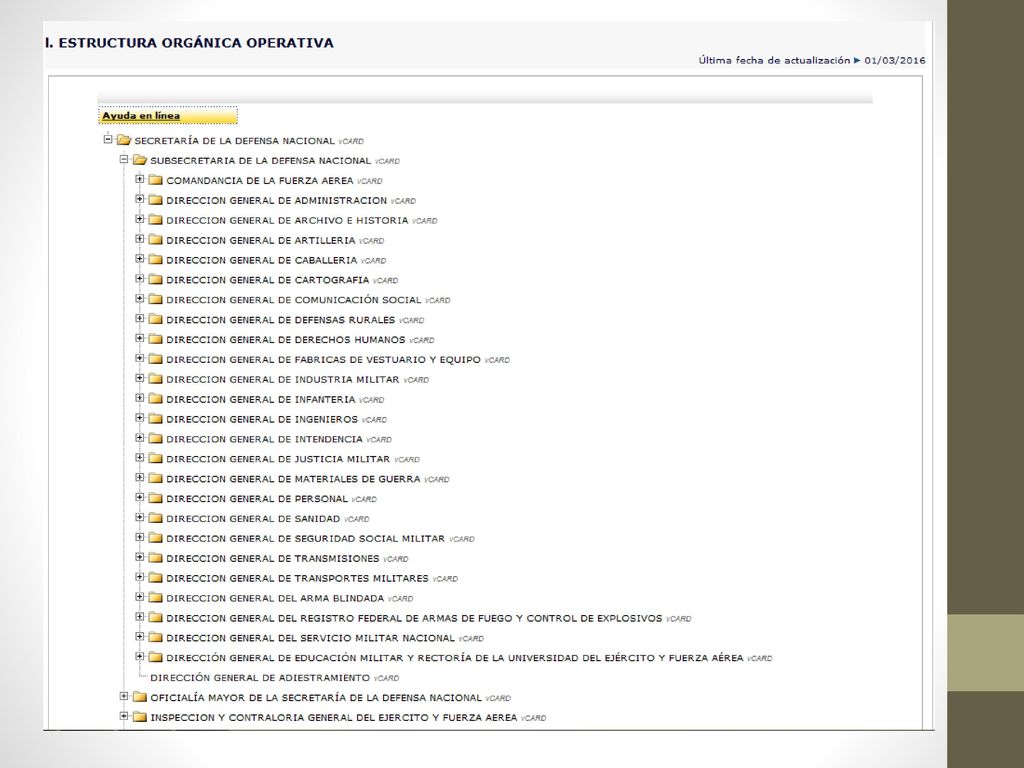Viewport: 1024px width, 768px height.
Task: Expand DIRECCION GENERAL DE TRANSPORTES MILITARES
Action: tap(139, 577)
